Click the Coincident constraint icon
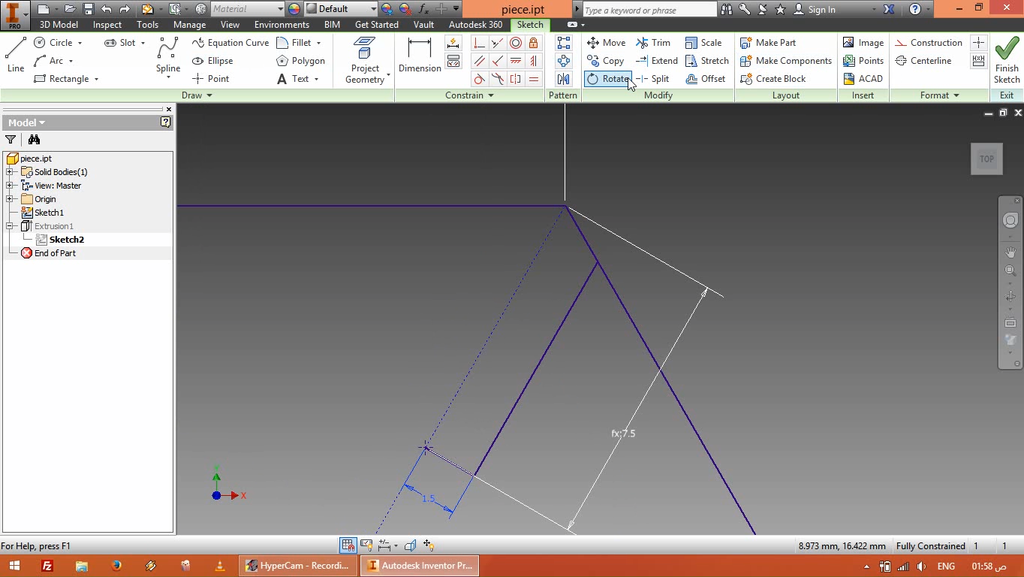 pyautogui.click(x=479, y=43)
